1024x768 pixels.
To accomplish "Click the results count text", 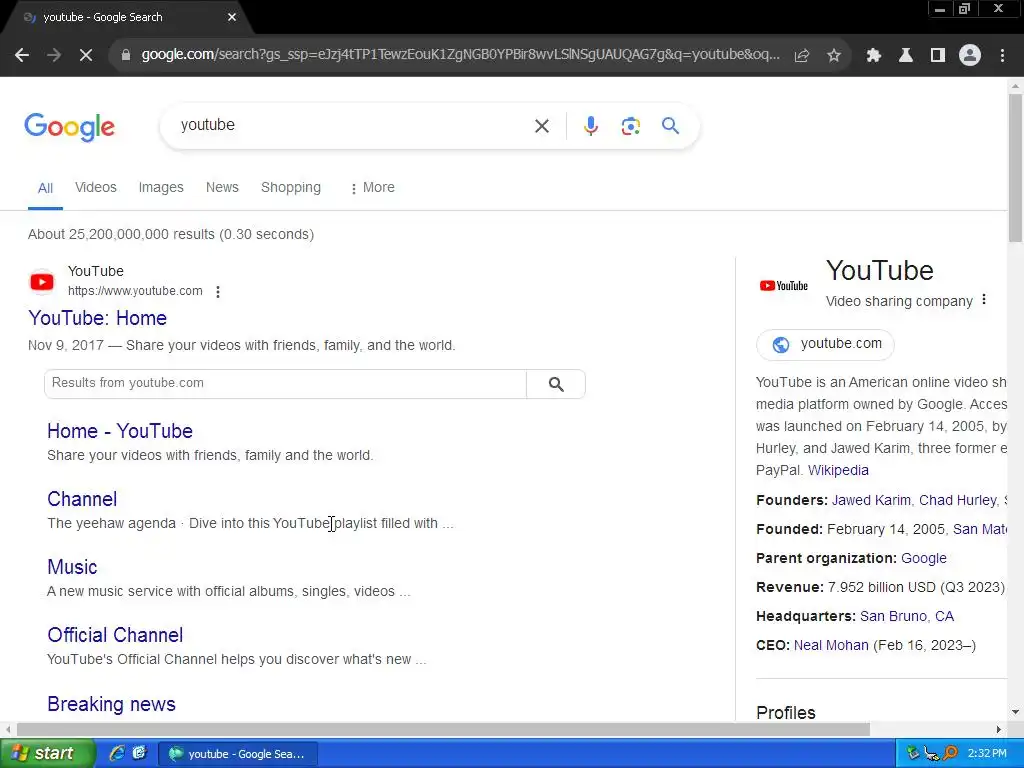I will (171, 234).
